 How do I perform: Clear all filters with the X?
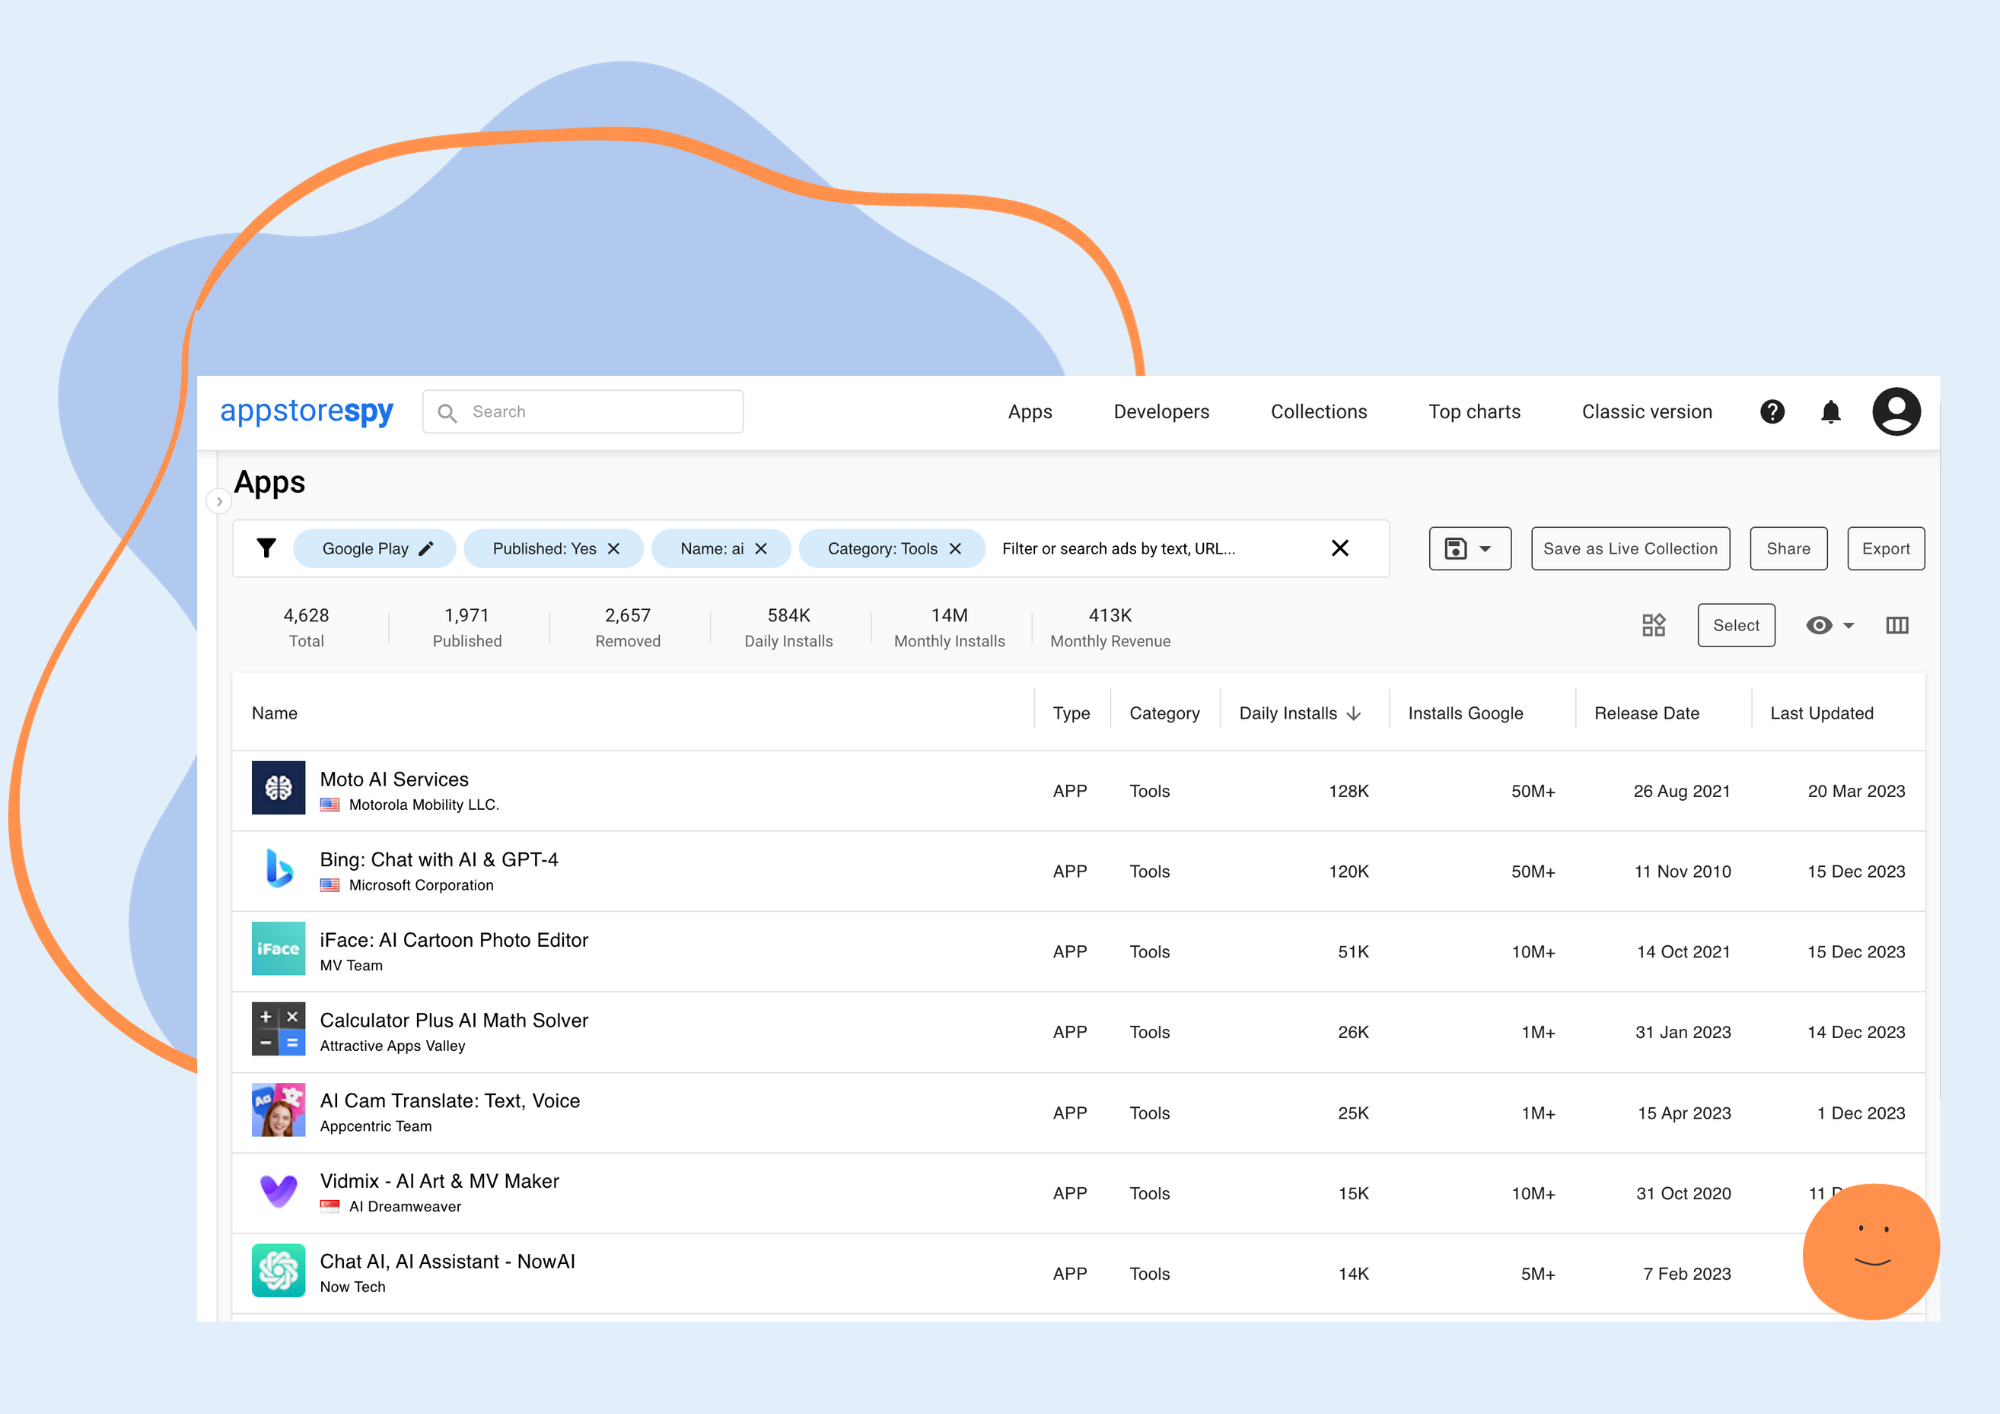tap(1340, 548)
